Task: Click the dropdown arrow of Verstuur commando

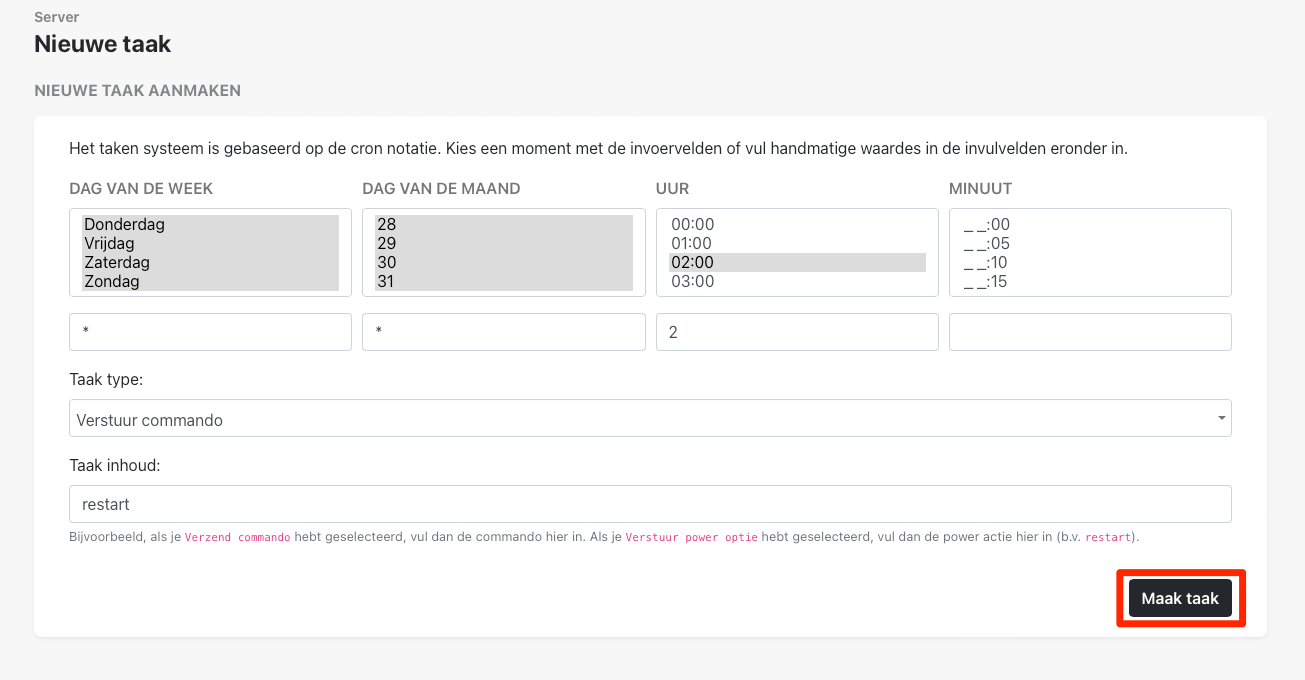Action: tap(1221, 419)
